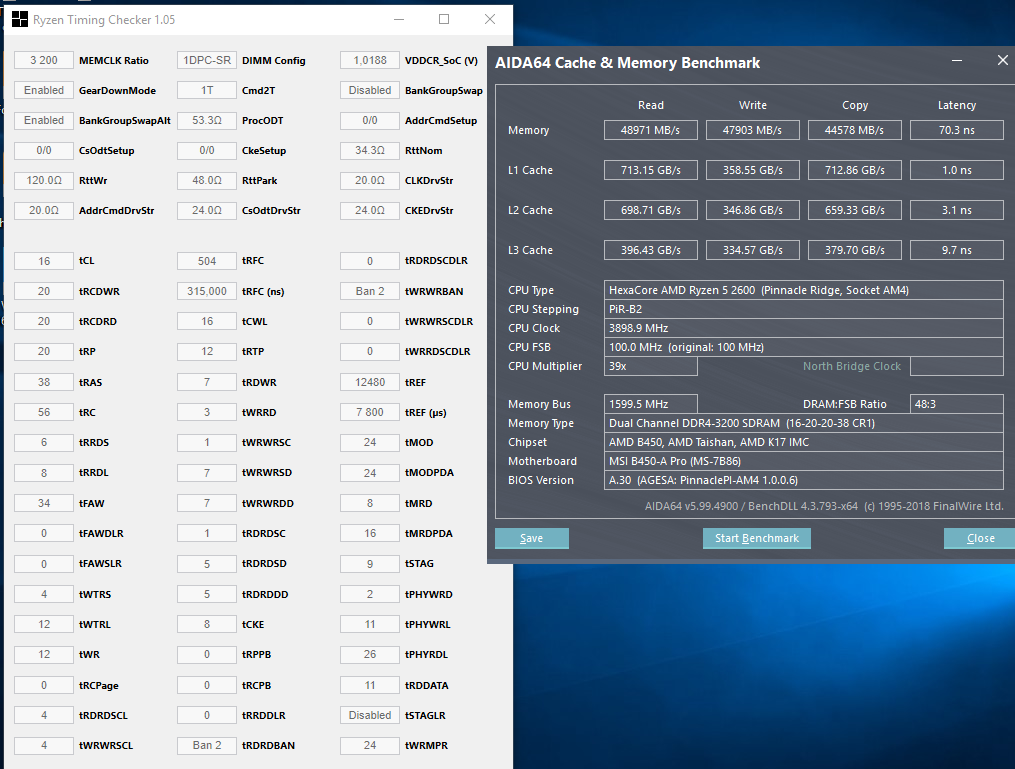The height and width of the screenshot is (769, 1015).
Task: Click the Memory Copy 44578 MB/s field
Action: pyautogui.click(x=854, y=130)
